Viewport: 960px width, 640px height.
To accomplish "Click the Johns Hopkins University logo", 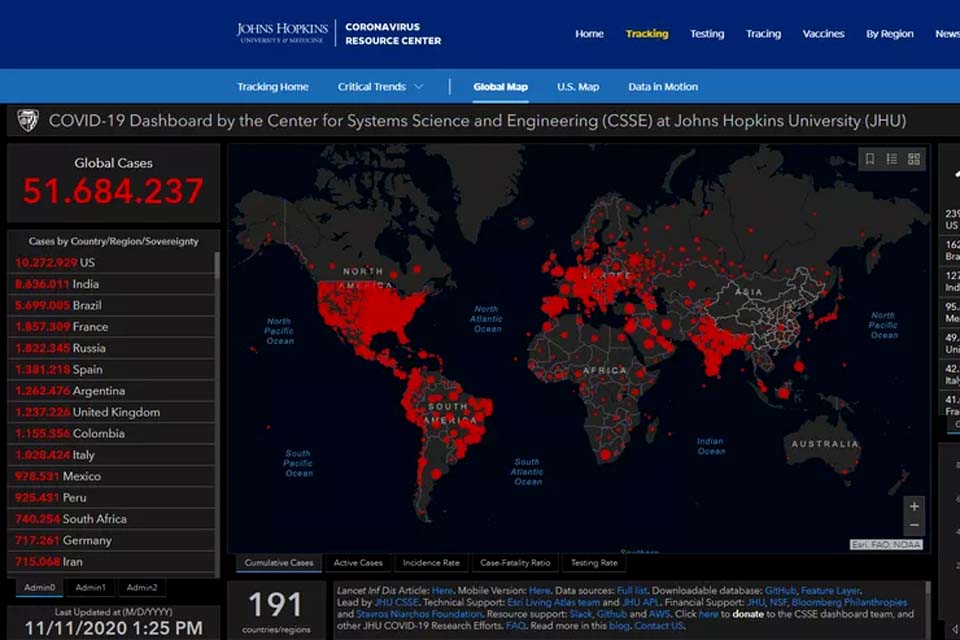I will pos(282,33).
